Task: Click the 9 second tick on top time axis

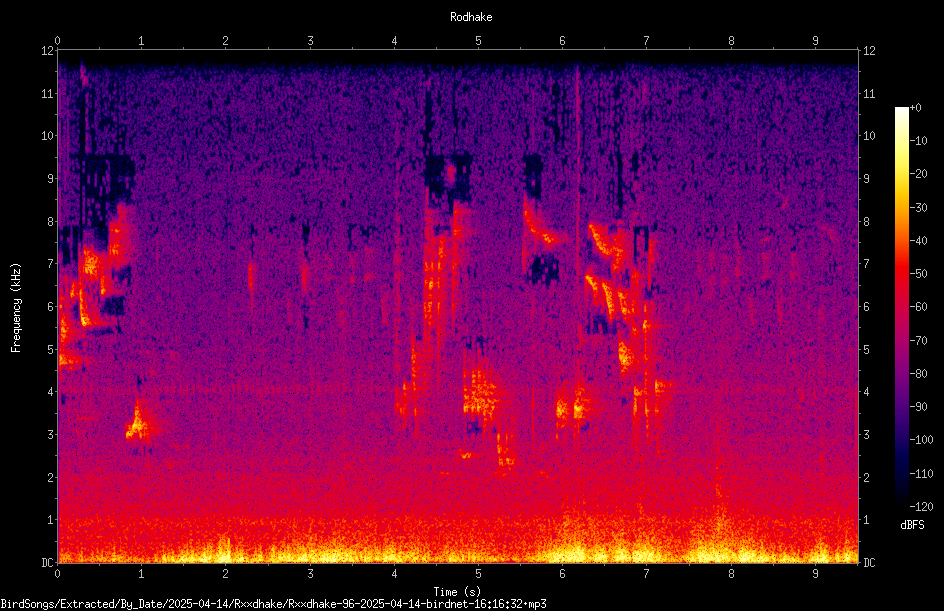Action: [x=815, y=41]
